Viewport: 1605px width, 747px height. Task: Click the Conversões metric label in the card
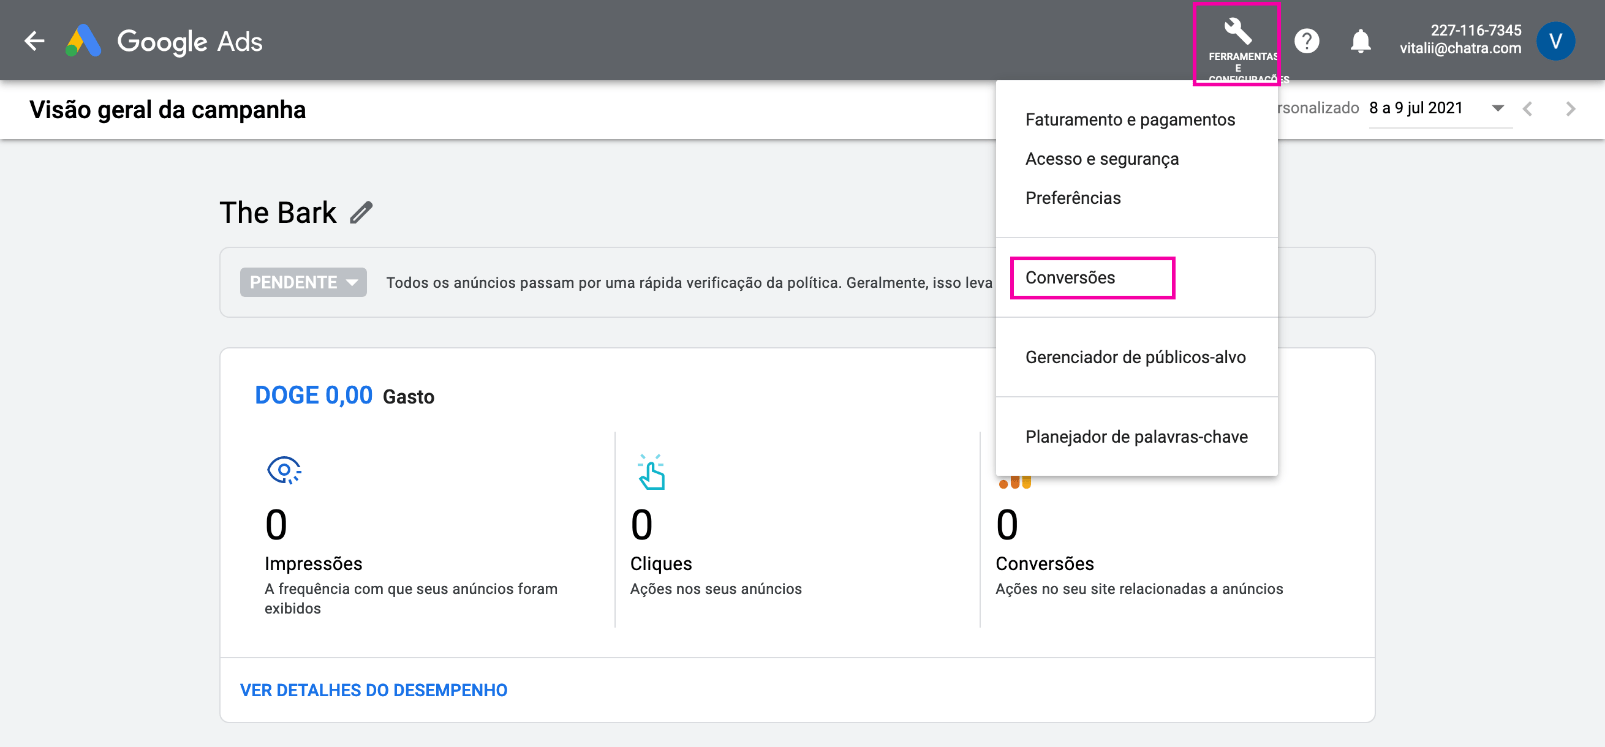click(1045, 564)
